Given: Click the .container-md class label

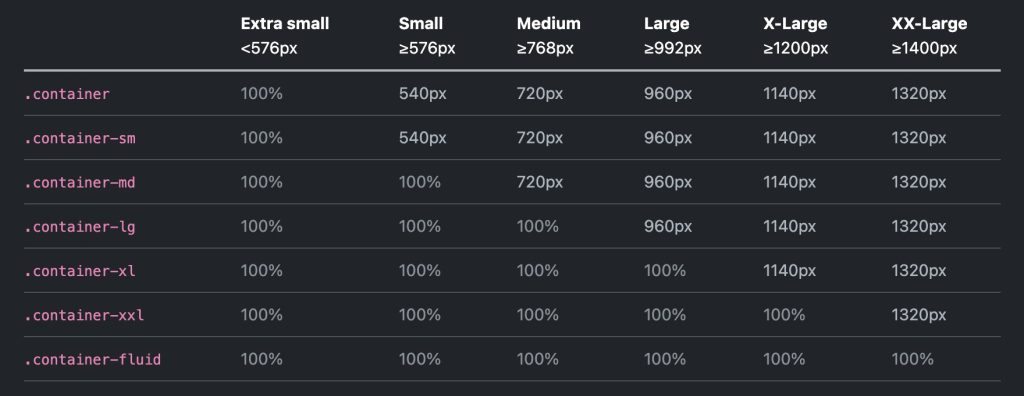Looking at the screenshot, I should pos(80,182).
